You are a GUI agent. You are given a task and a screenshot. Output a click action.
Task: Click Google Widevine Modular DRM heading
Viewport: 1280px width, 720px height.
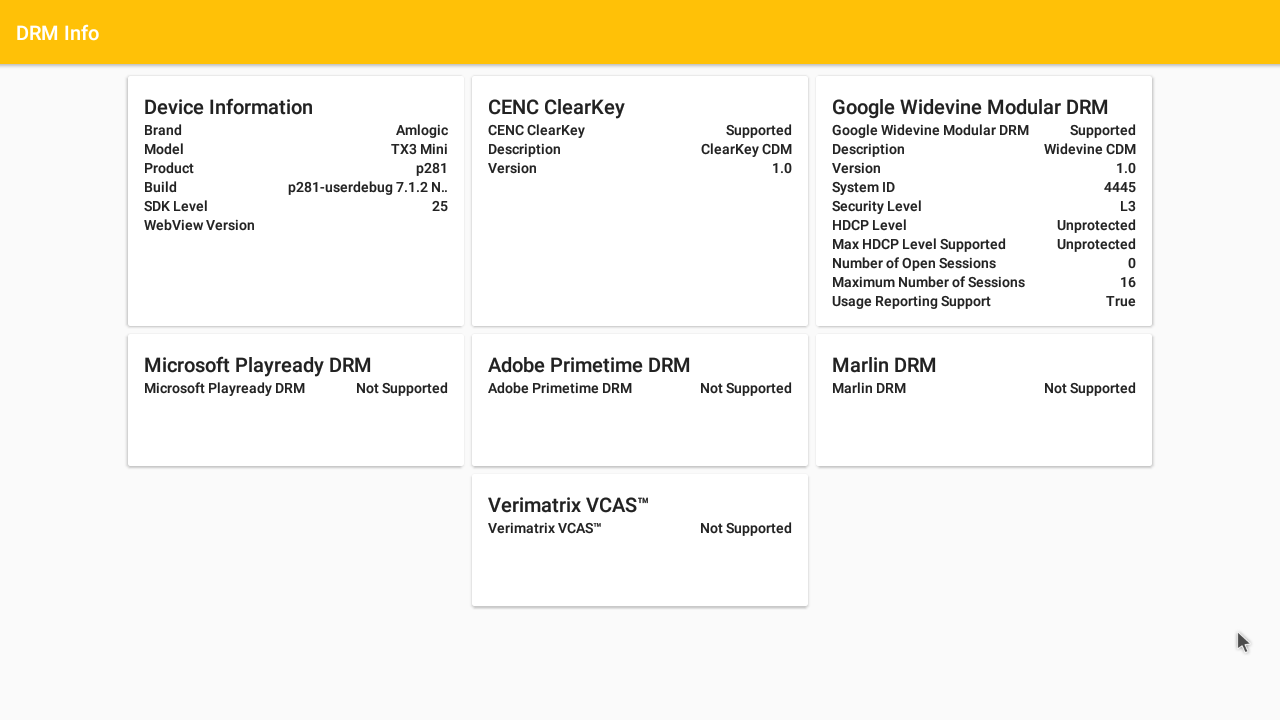tap(970, 107)
